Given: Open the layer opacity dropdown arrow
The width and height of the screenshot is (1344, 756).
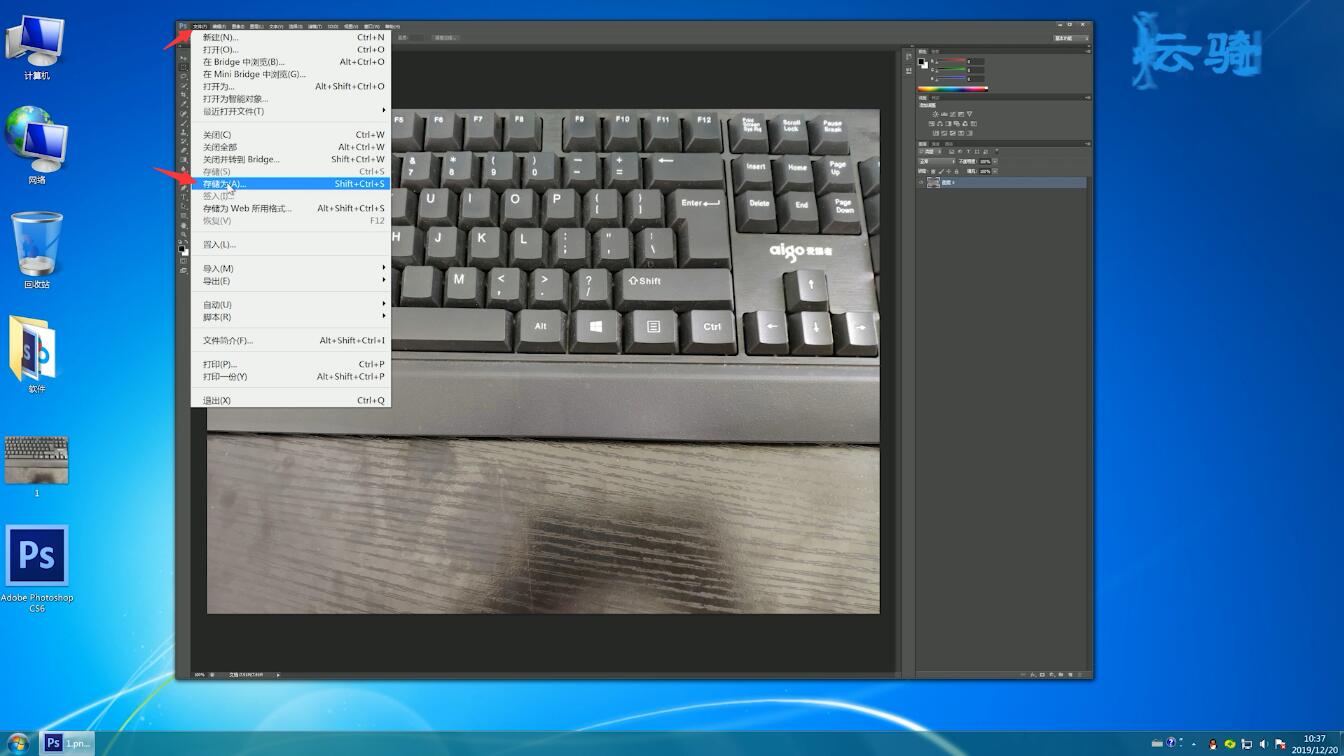Looking at the screenshot, I should 995,161.
